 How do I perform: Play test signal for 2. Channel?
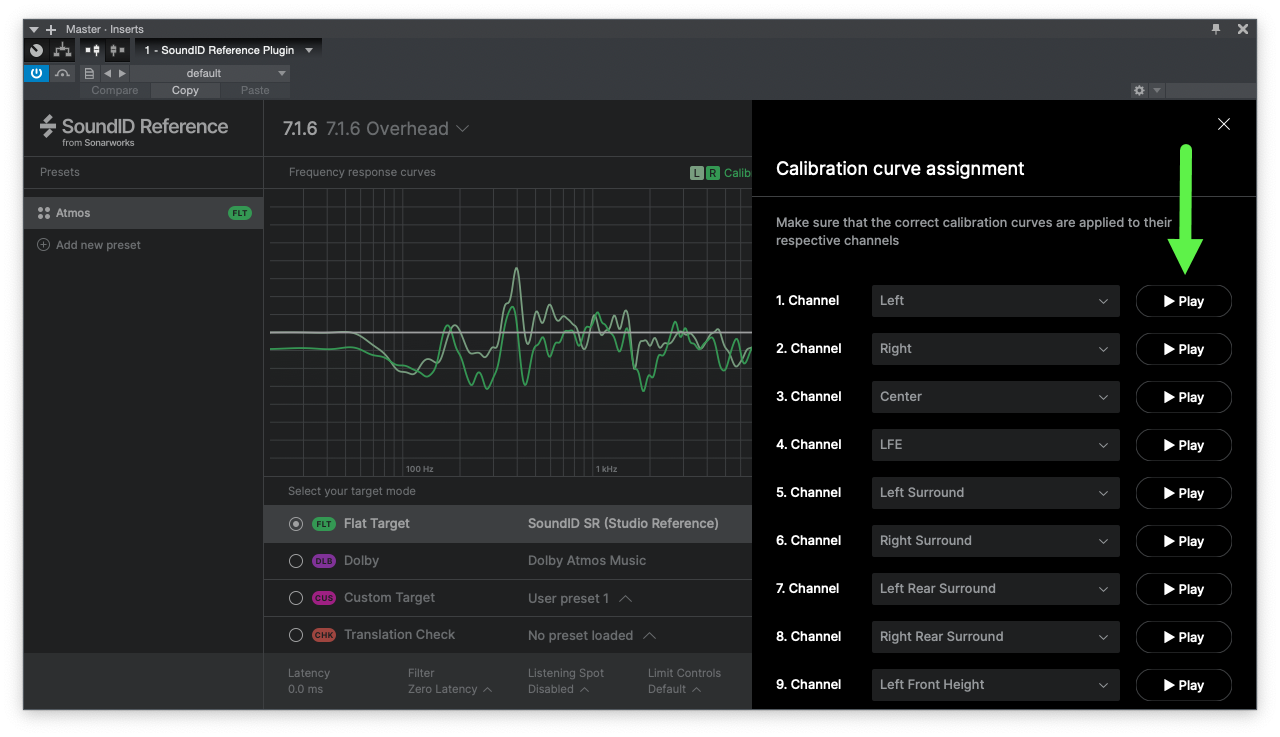(1183, 349)
